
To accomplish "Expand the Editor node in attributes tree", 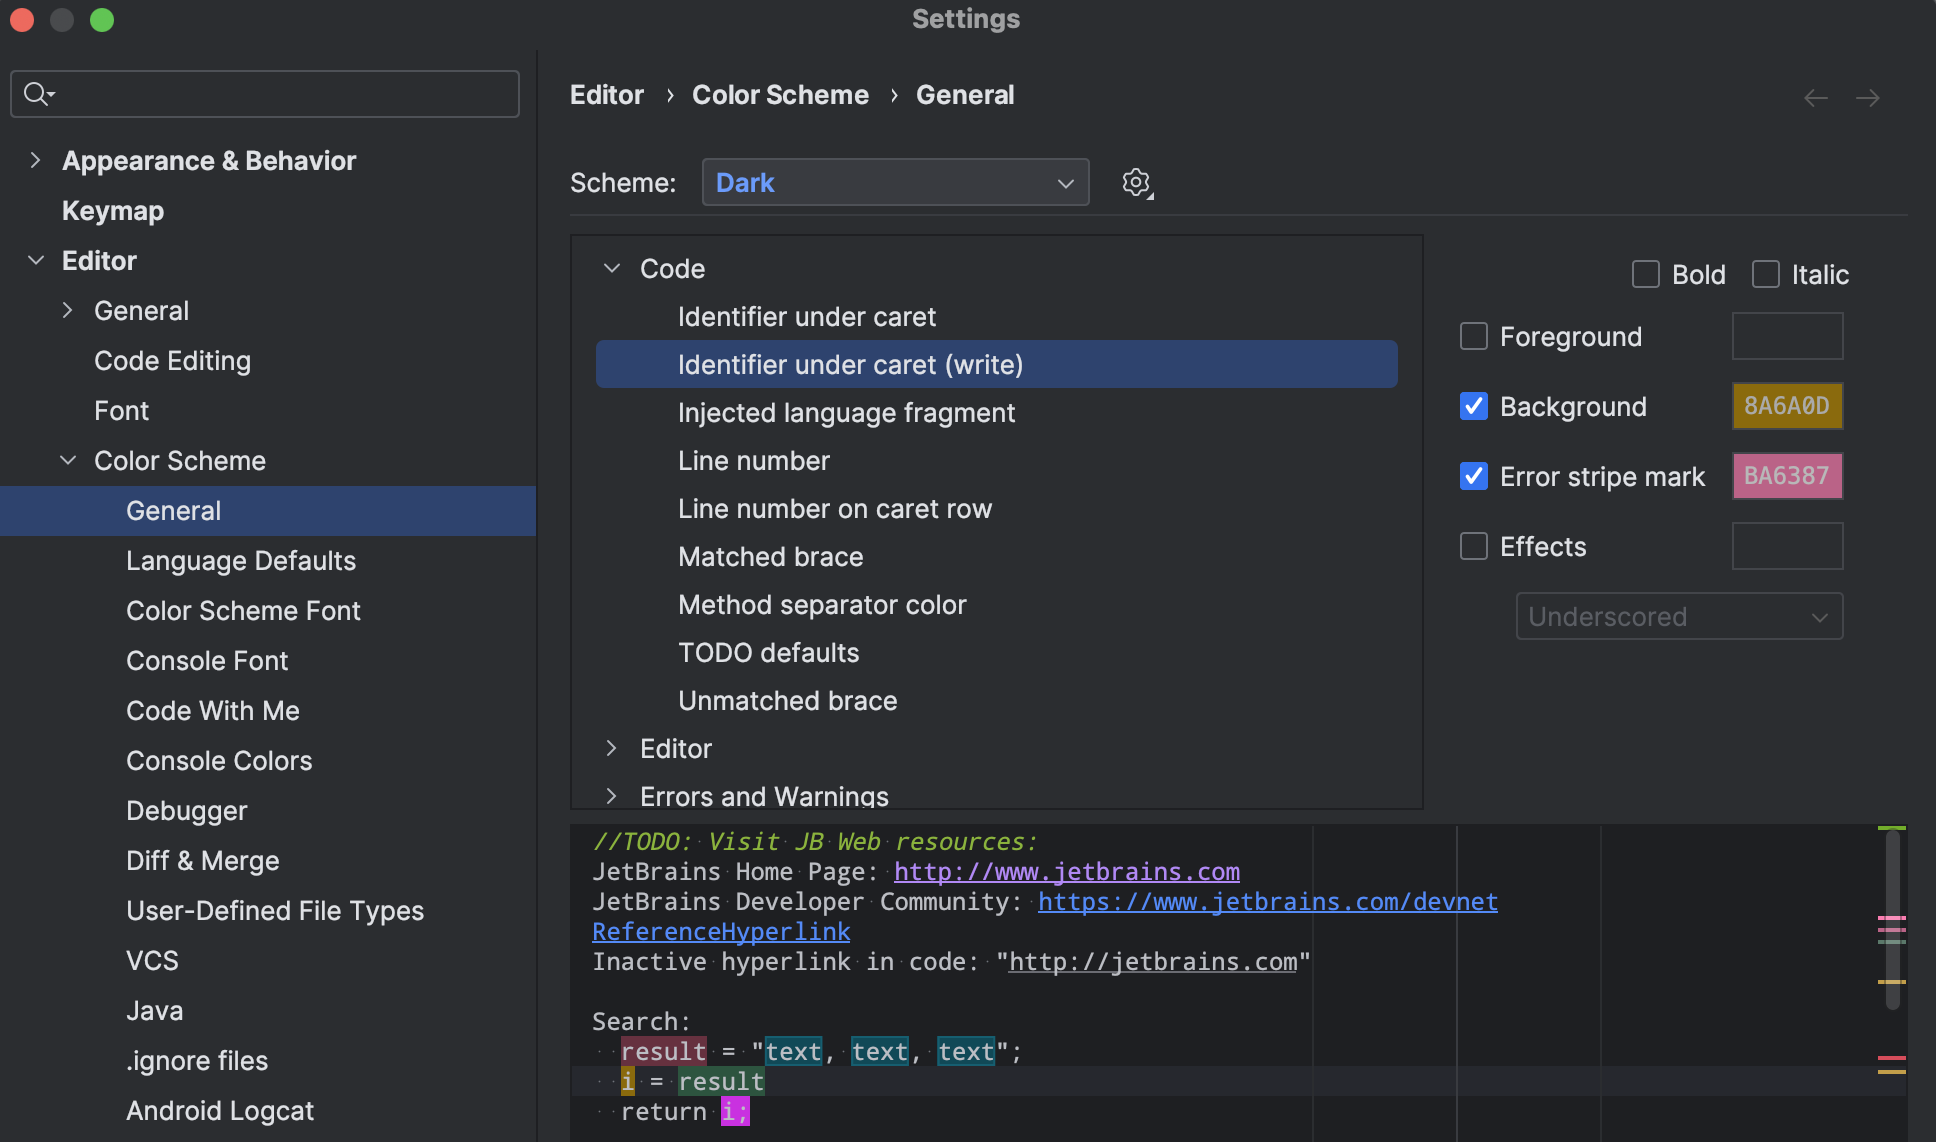I will pyautogui.click(x=612, y=748).
